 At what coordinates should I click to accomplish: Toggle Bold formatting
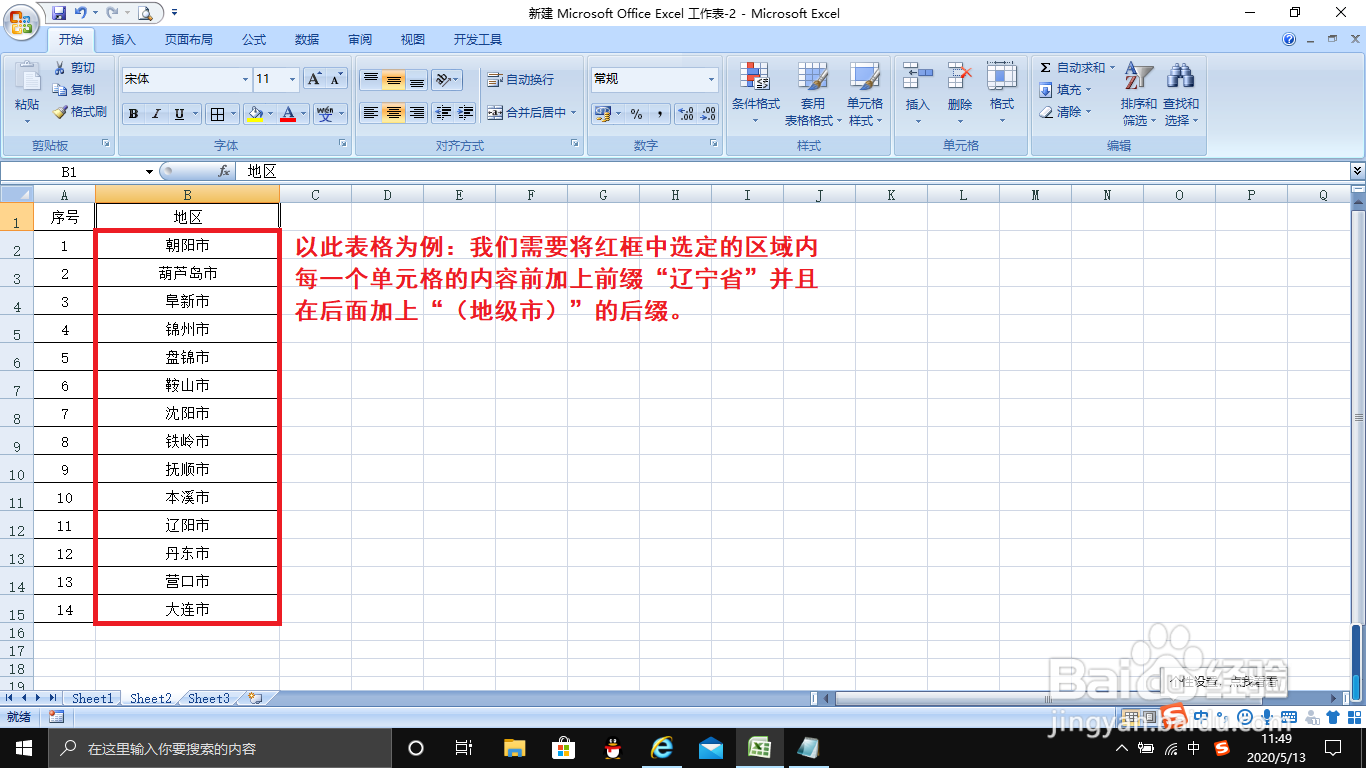tap(133, 114)
